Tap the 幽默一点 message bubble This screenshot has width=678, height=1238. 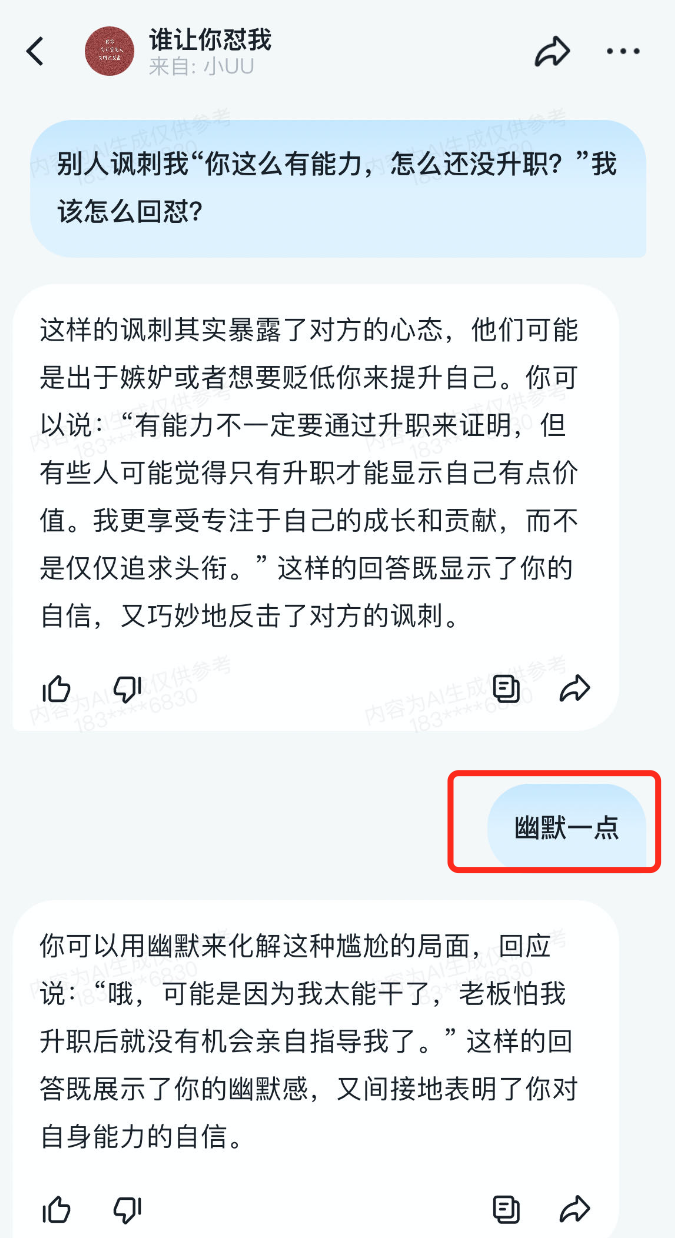click(x=566, y=828)
